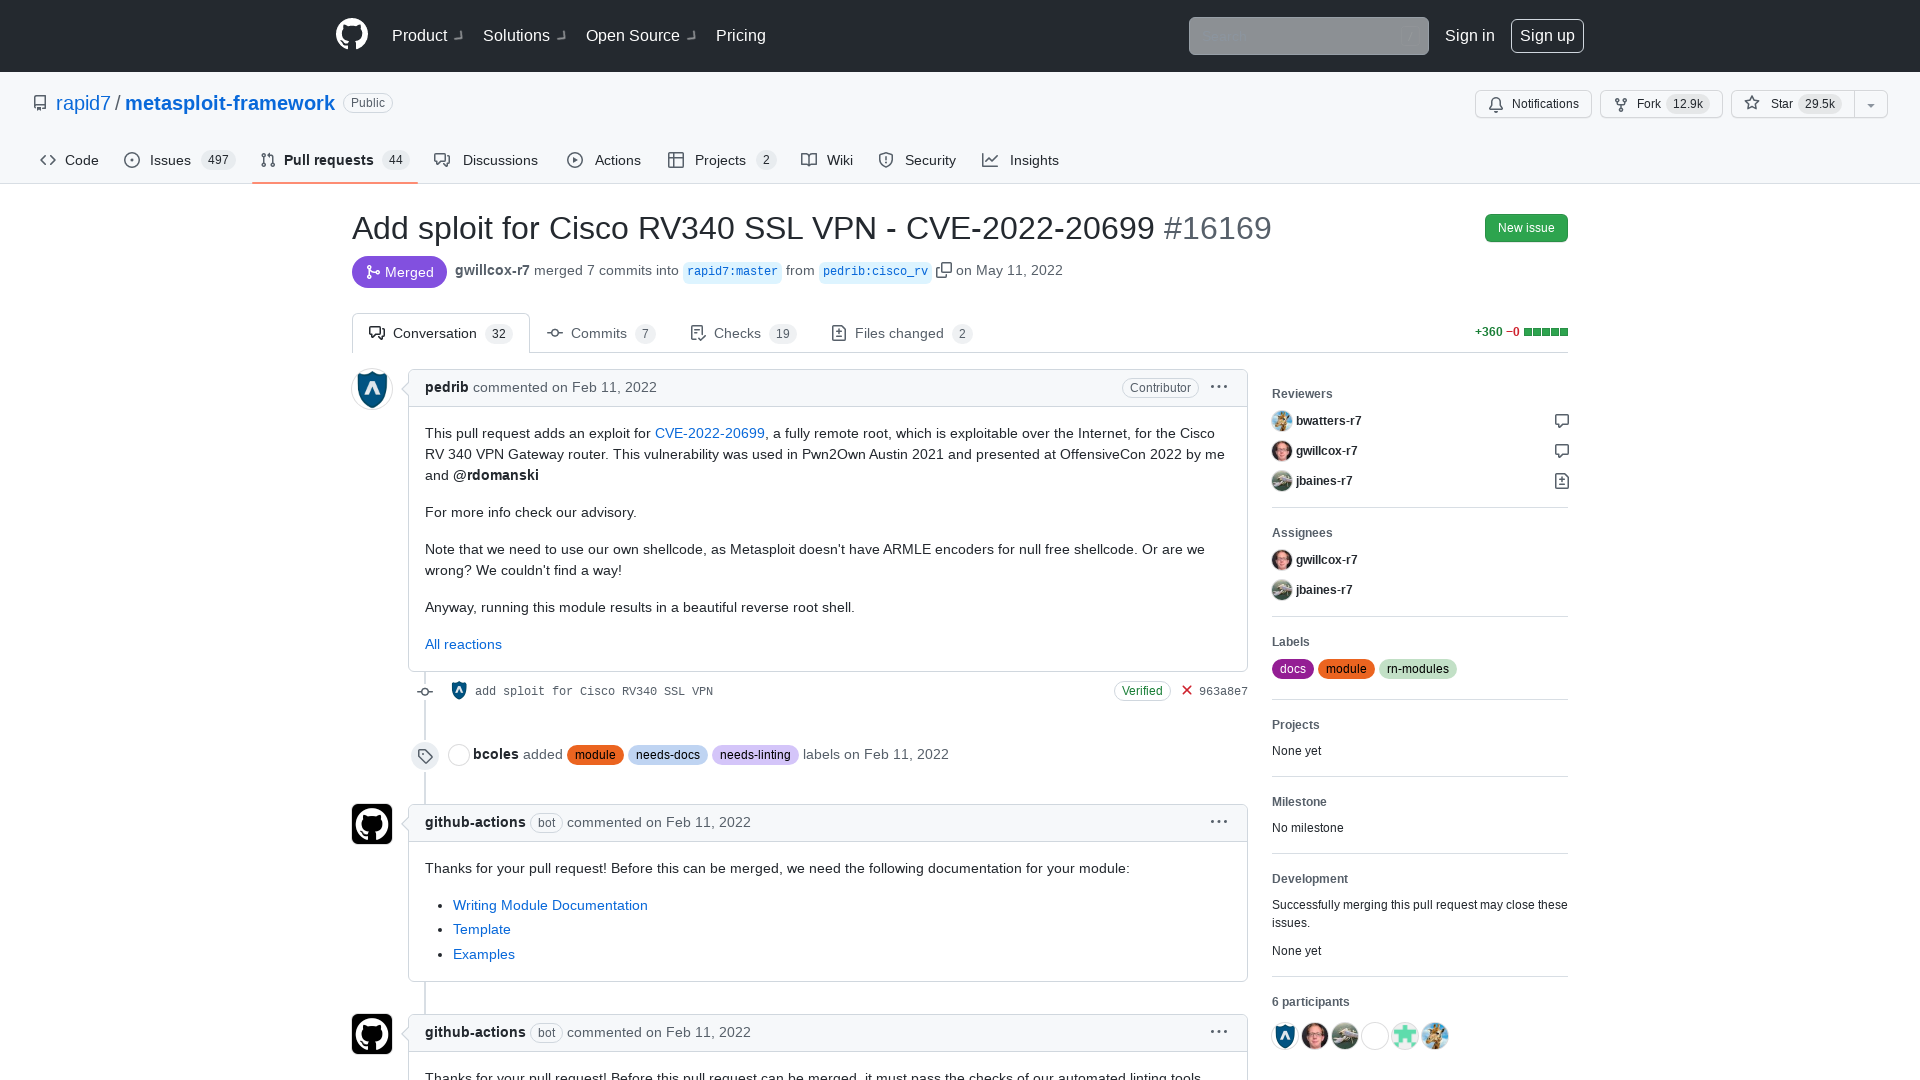Expand the star lists dropdown arrow

[1871, 104]
